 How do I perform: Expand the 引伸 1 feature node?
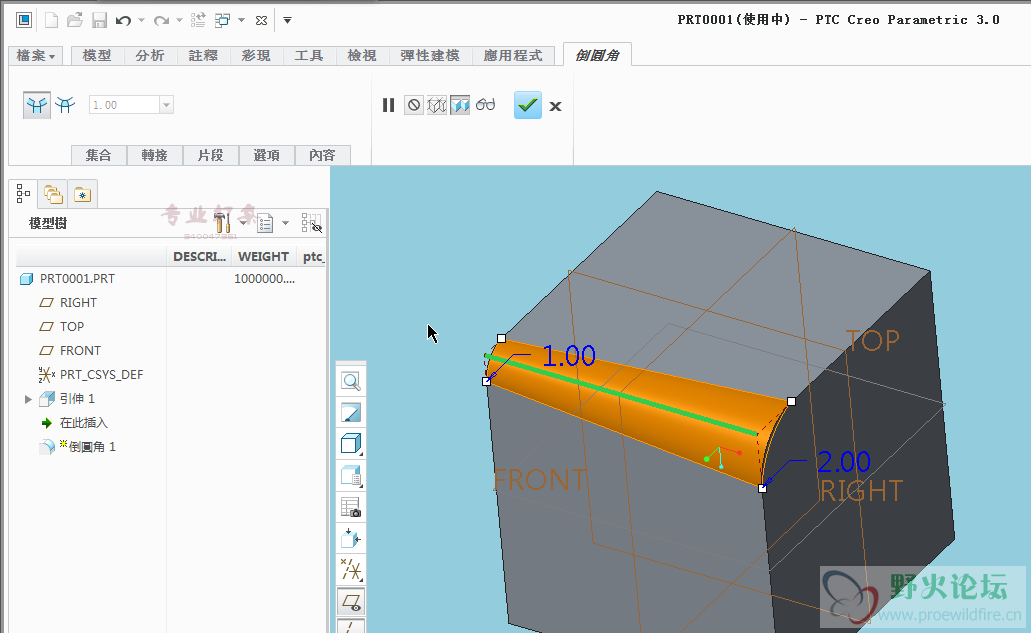click(x=28, y=399)
